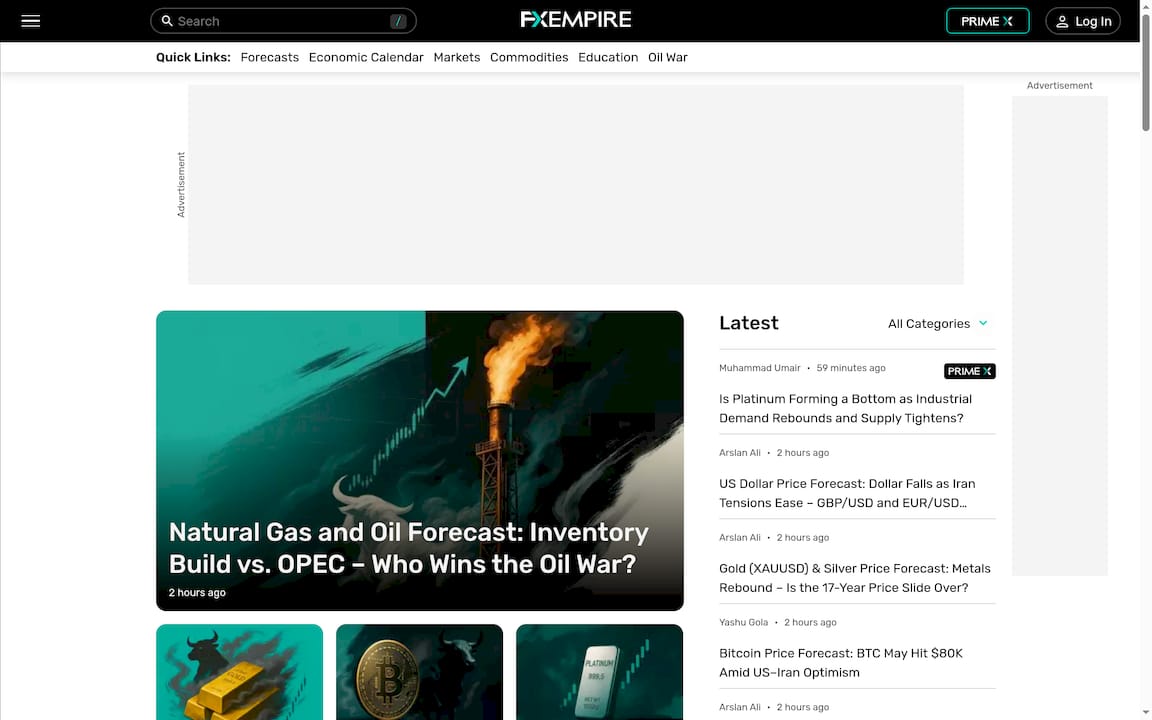The image size is (1152, 720).
Task: Click the gold bars article thumbnail
Action: pyautogui.click(x=239, y=672)
